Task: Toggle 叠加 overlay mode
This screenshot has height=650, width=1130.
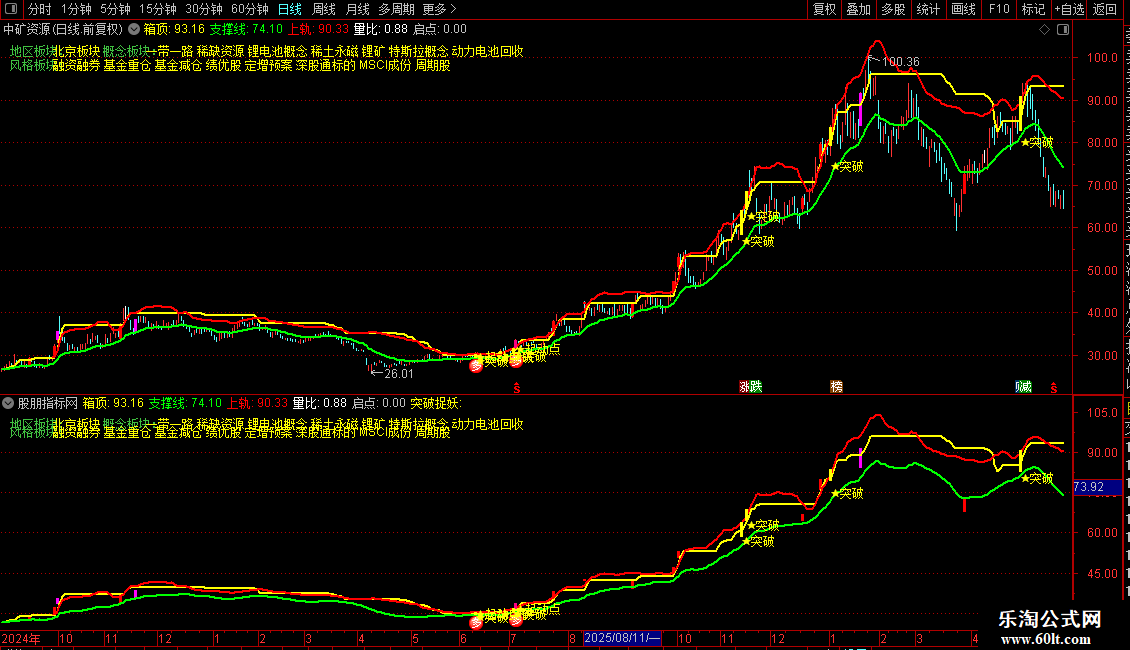Action: pos(858,9)
